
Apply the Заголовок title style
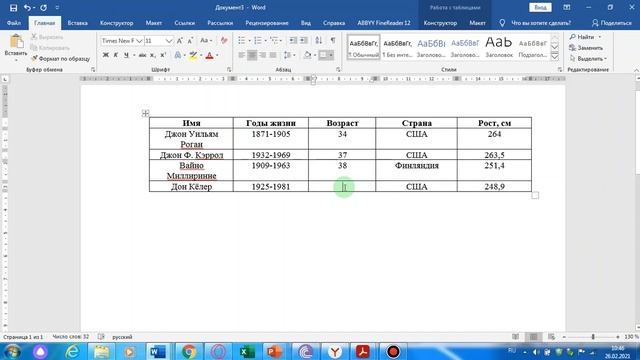coord(499,47)
